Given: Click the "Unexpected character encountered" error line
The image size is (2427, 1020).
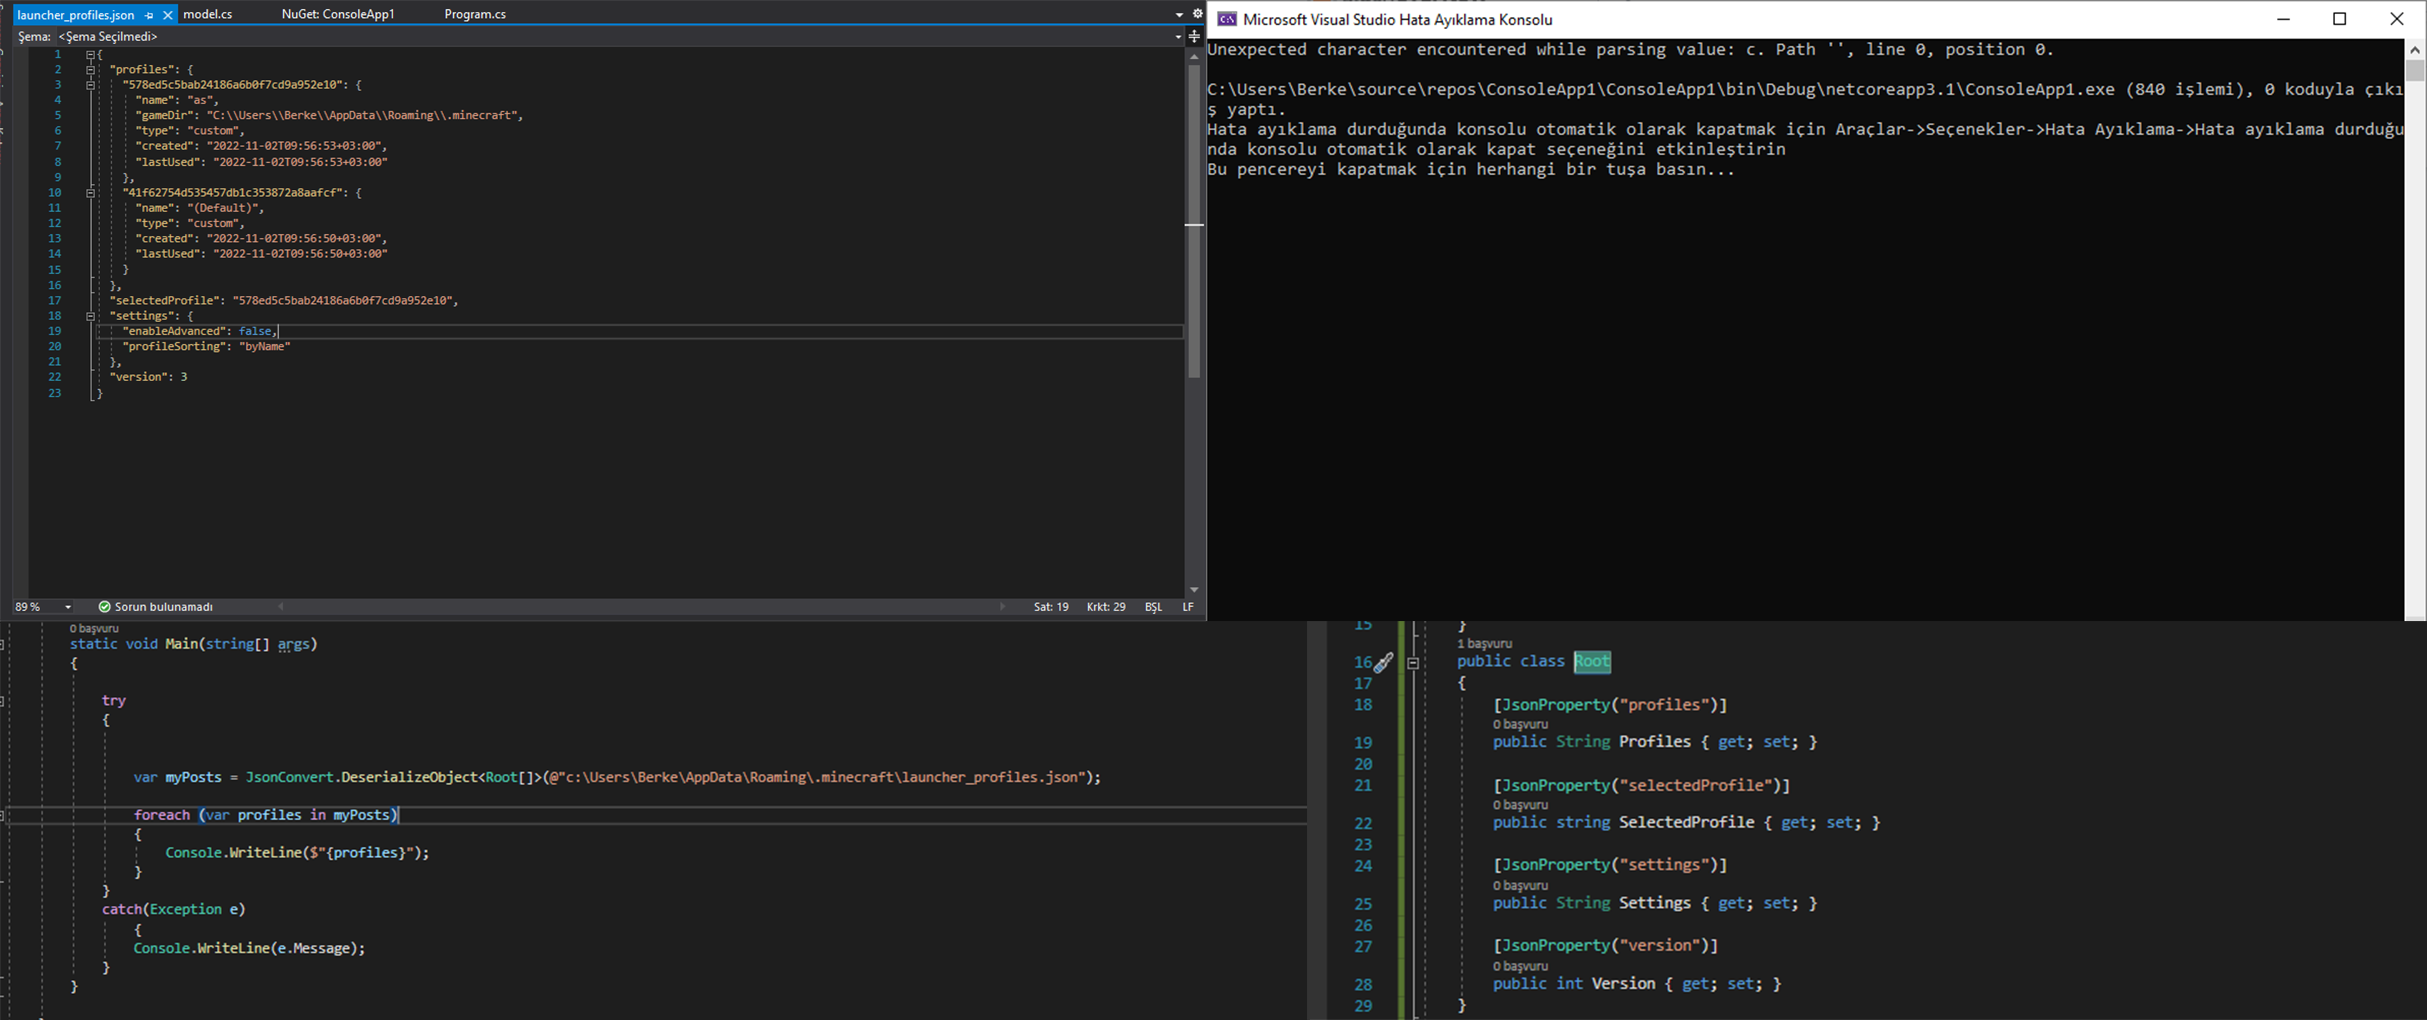Looking at the screenshot, I should (1630, 49).
